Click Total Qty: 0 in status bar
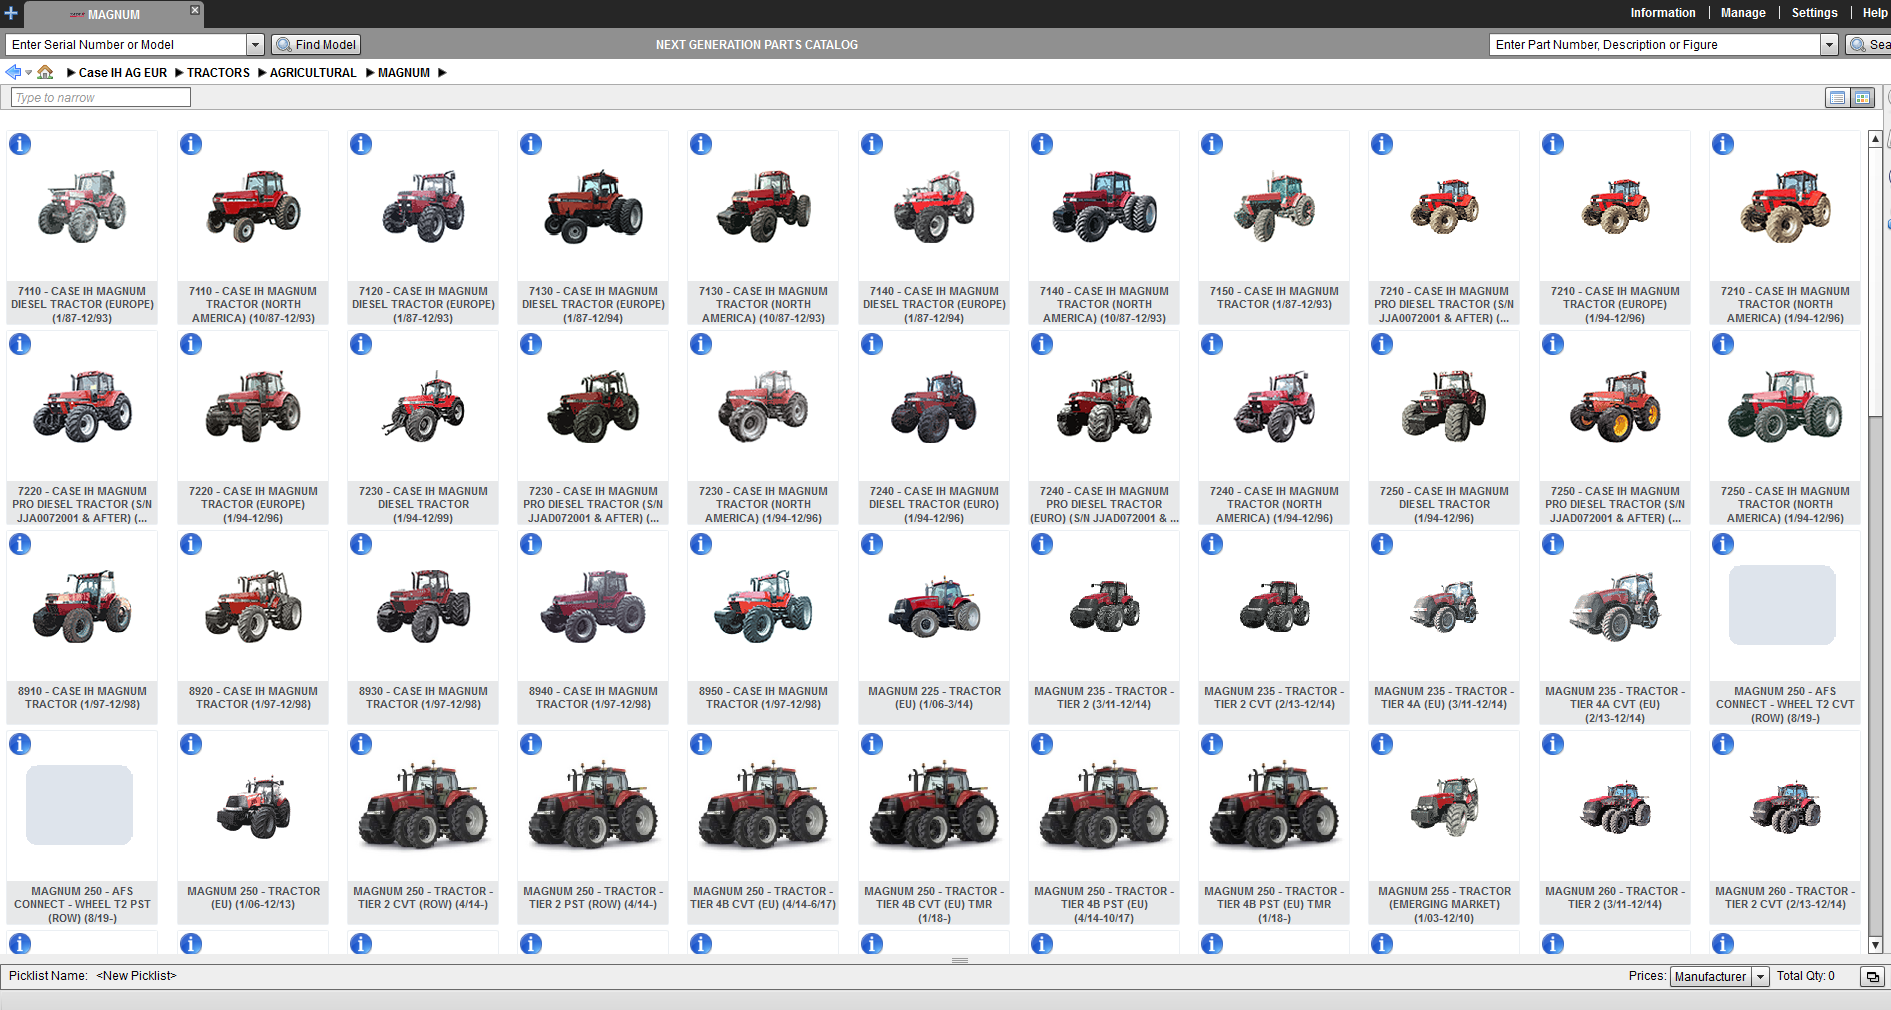 [x=1805, y=976]
